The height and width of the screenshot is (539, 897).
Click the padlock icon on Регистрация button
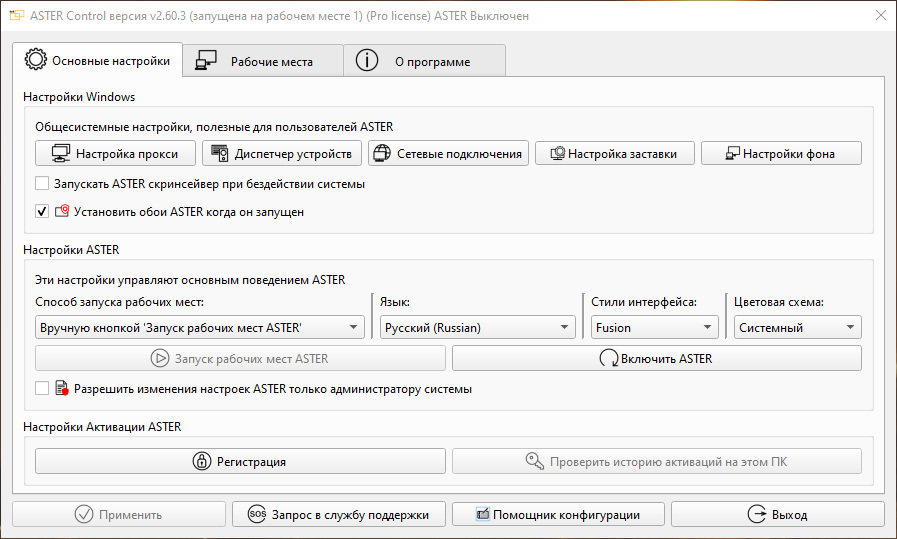201,461
